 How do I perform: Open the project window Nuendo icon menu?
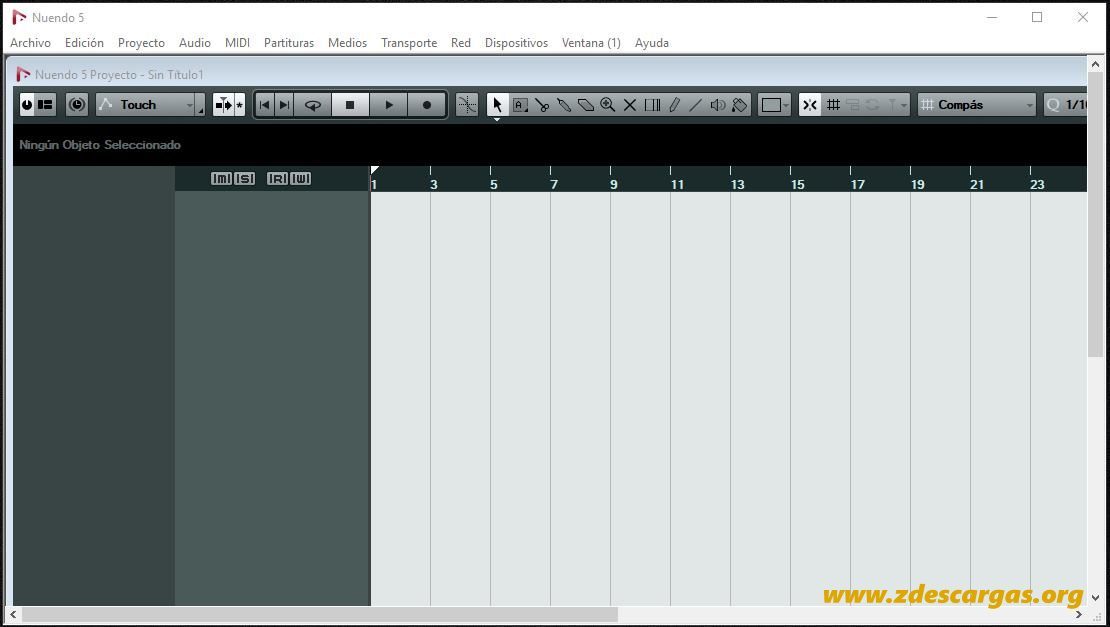click(x=23, y=74)
